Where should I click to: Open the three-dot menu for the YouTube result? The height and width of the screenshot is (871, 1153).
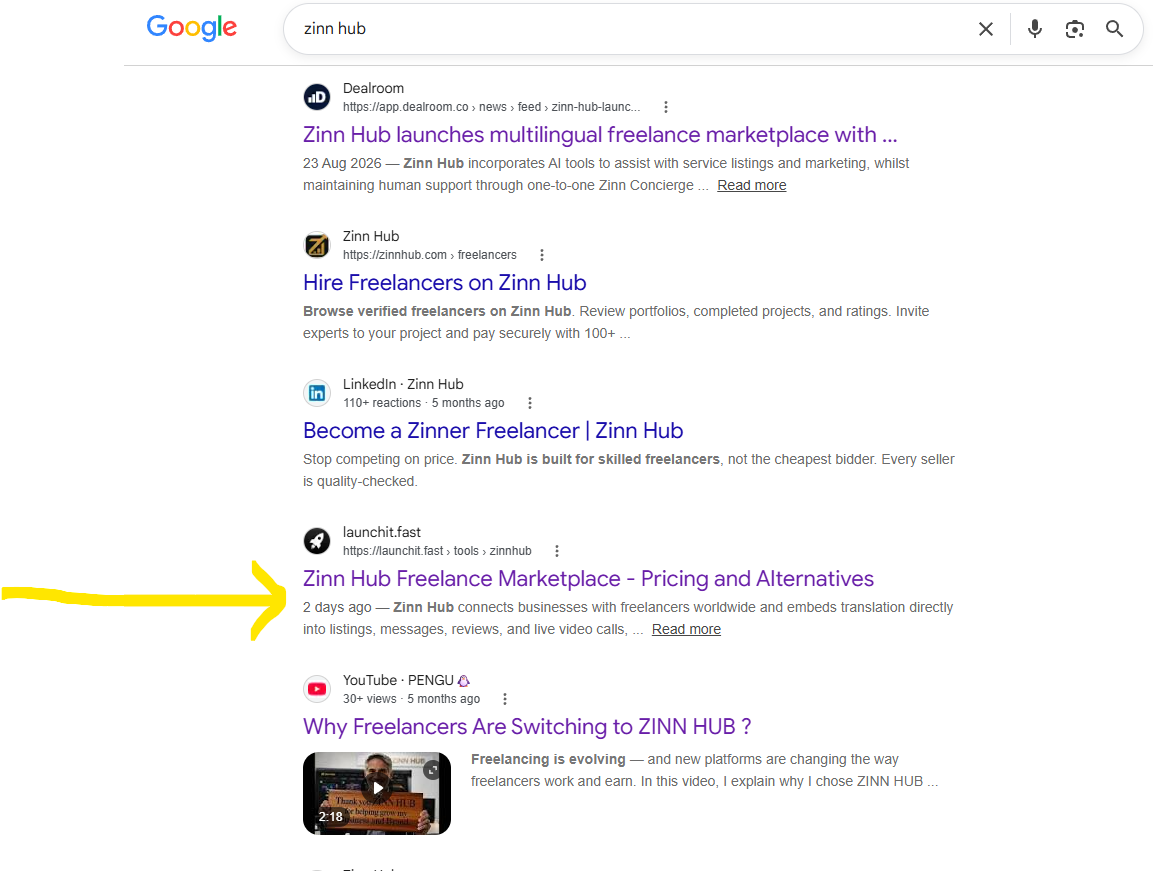pos(505,699)
